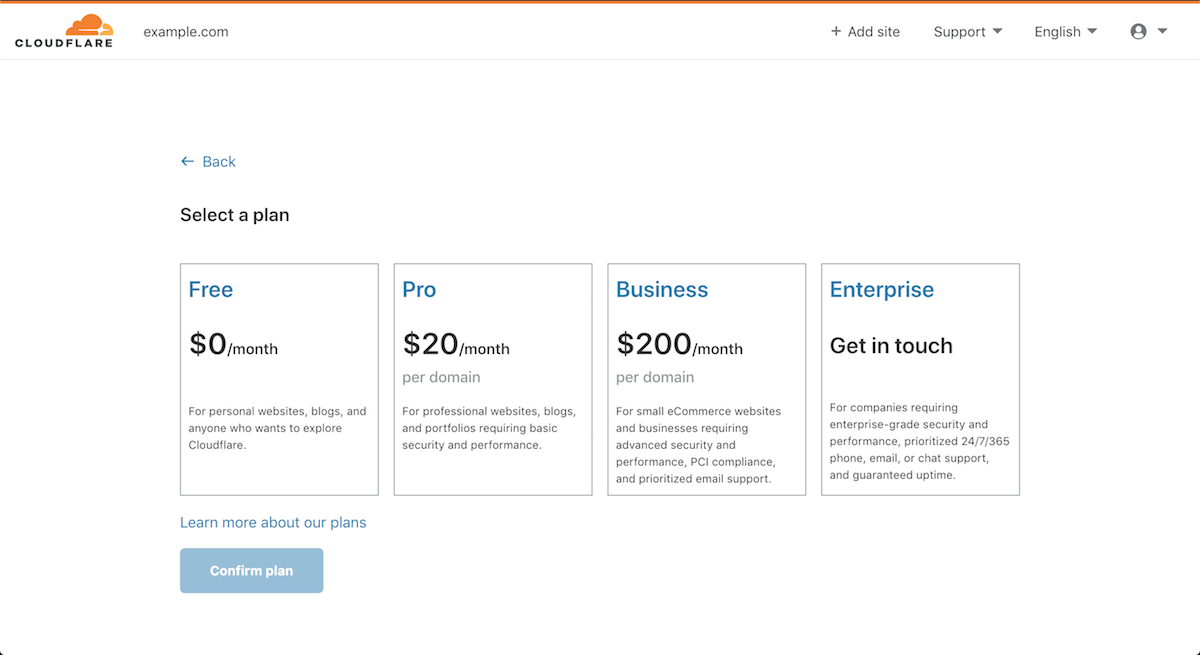Click the Cloudflare cloud logo
1200x655 pixels.
[x=64, y=31]
